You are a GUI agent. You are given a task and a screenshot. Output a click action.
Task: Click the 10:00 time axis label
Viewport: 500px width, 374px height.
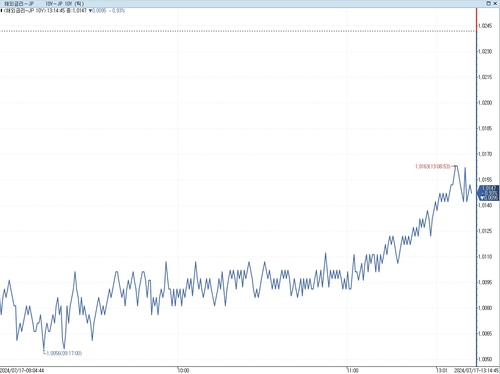coord(183,370)
